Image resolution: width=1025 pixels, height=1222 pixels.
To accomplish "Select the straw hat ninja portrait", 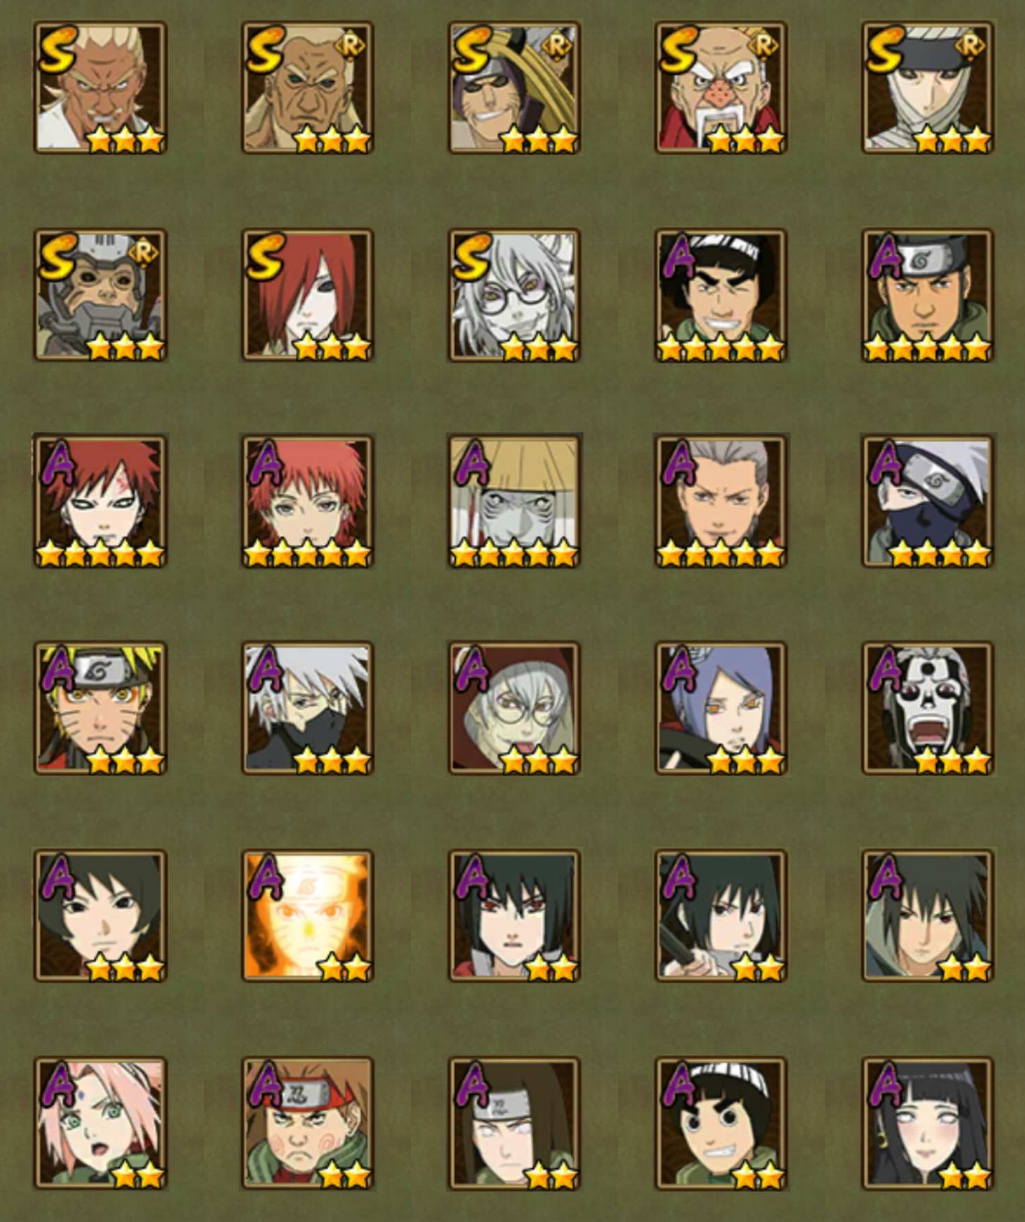I will point(514,501).
